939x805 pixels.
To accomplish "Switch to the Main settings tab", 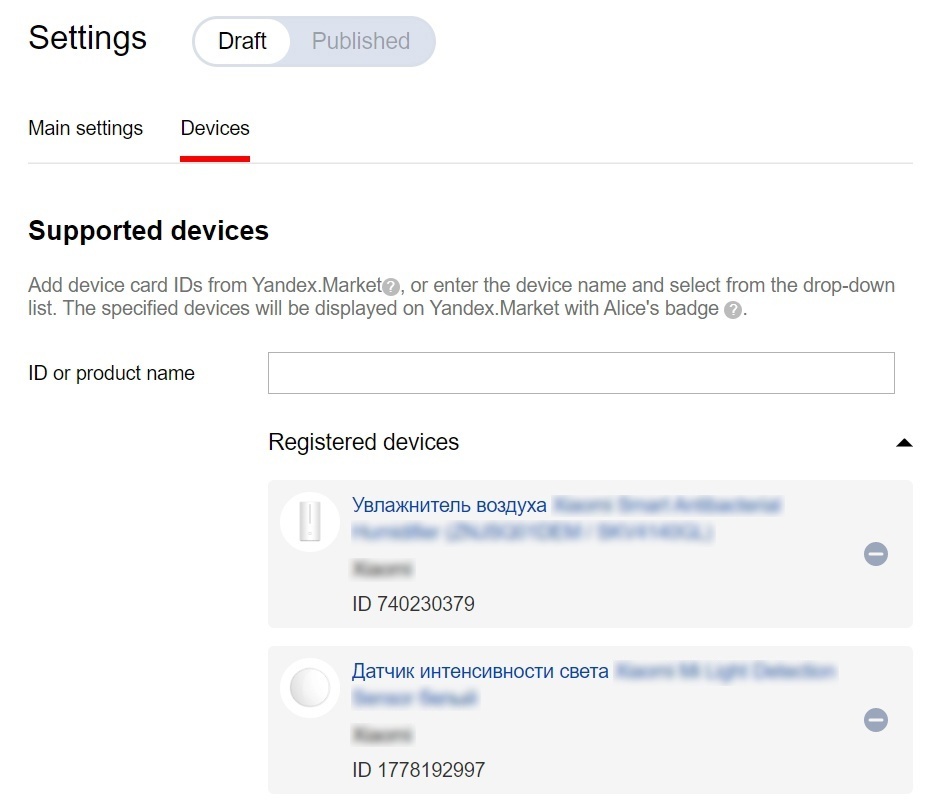I will (85, 128).
